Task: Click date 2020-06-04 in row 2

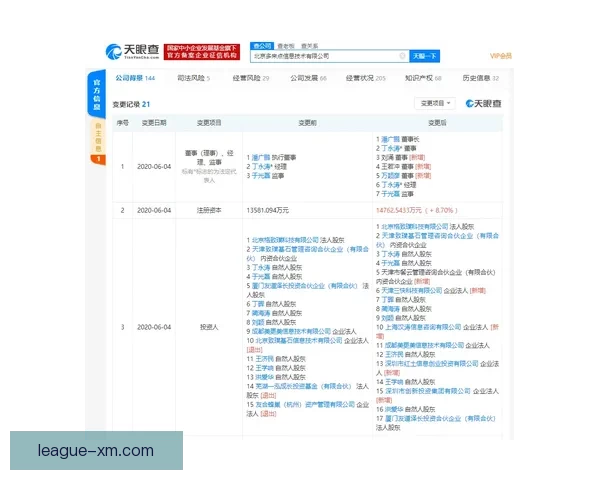Action: [x=154, y=211]
